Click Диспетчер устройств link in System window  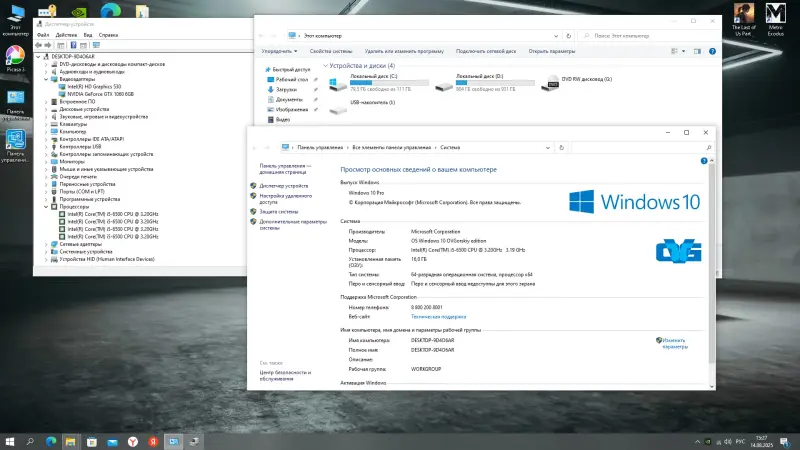tap(284, 186)
